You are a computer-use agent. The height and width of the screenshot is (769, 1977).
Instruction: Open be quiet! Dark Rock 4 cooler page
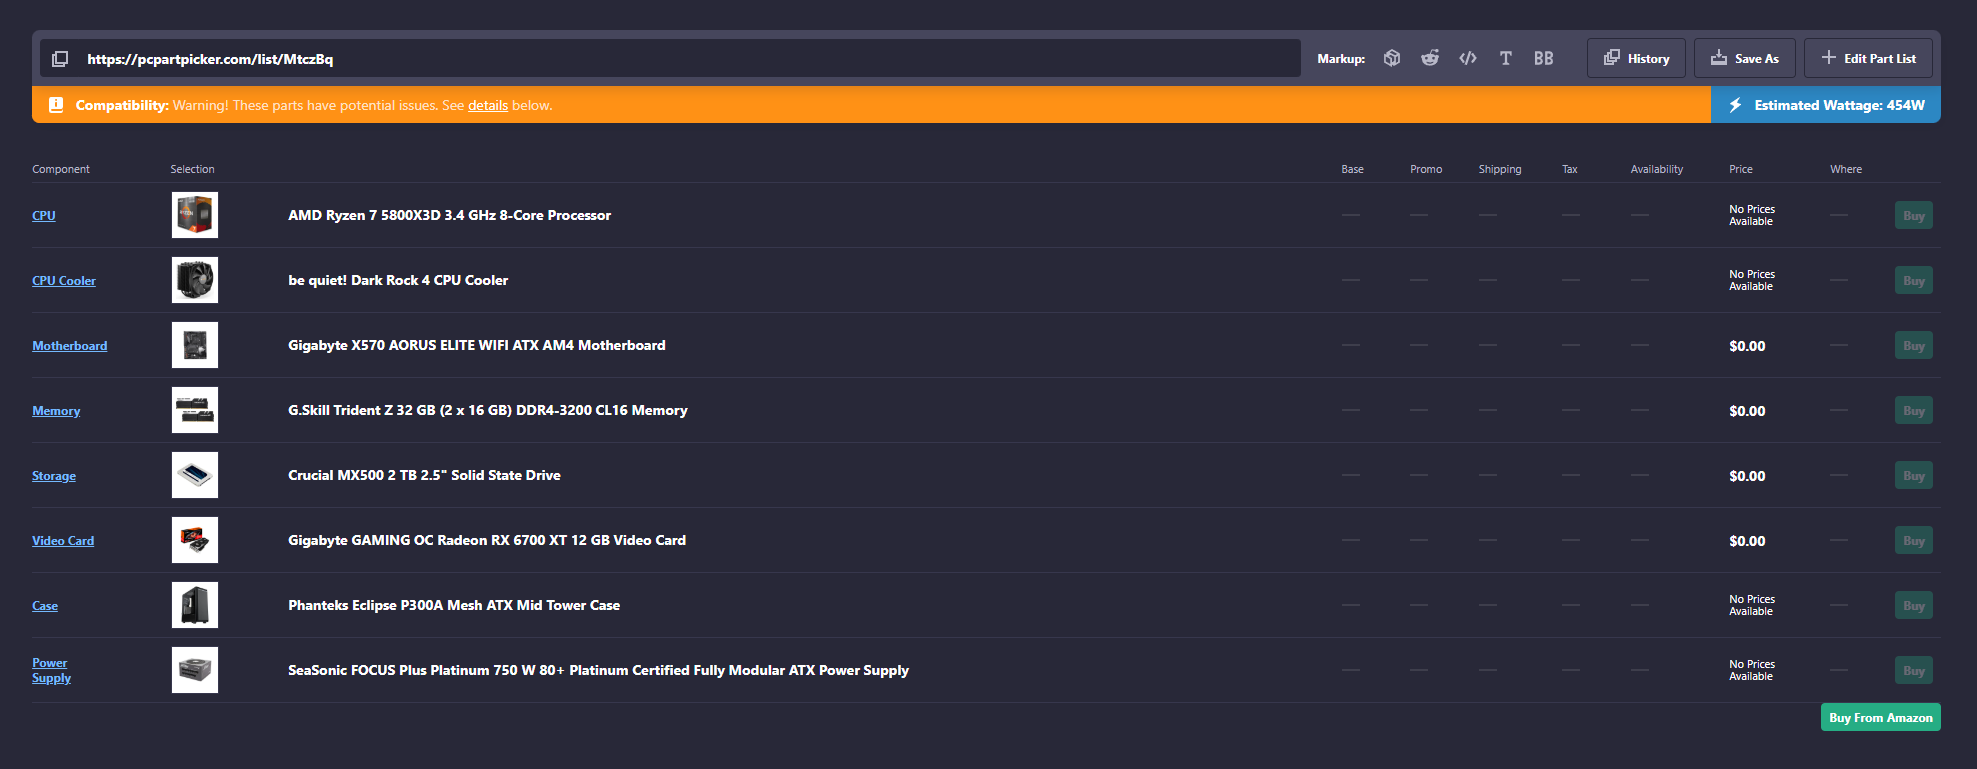[398, 280]
